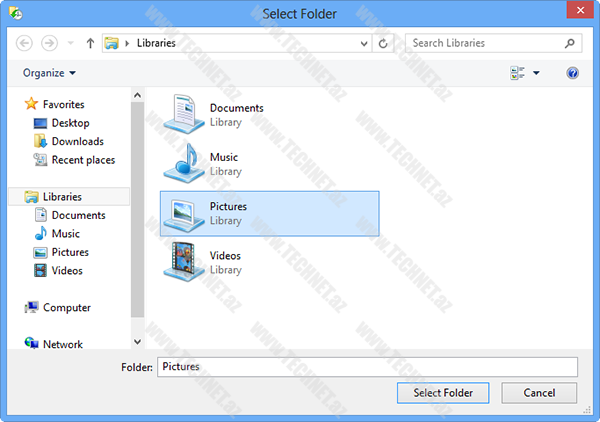Click the search magnifier icon
600x422 pixels.
pos(570,43)
